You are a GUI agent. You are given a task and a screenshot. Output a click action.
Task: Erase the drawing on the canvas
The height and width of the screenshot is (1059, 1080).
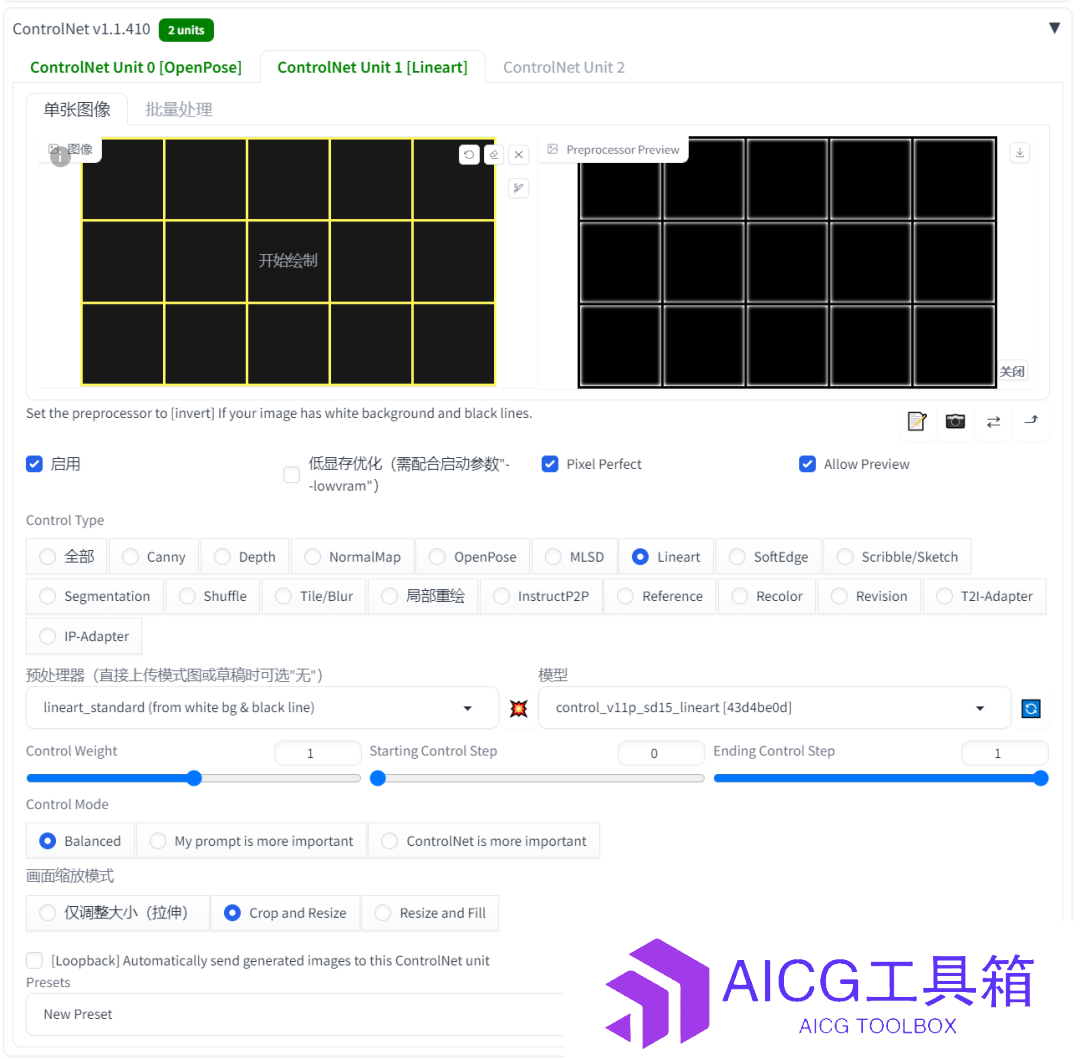point(494,154)
